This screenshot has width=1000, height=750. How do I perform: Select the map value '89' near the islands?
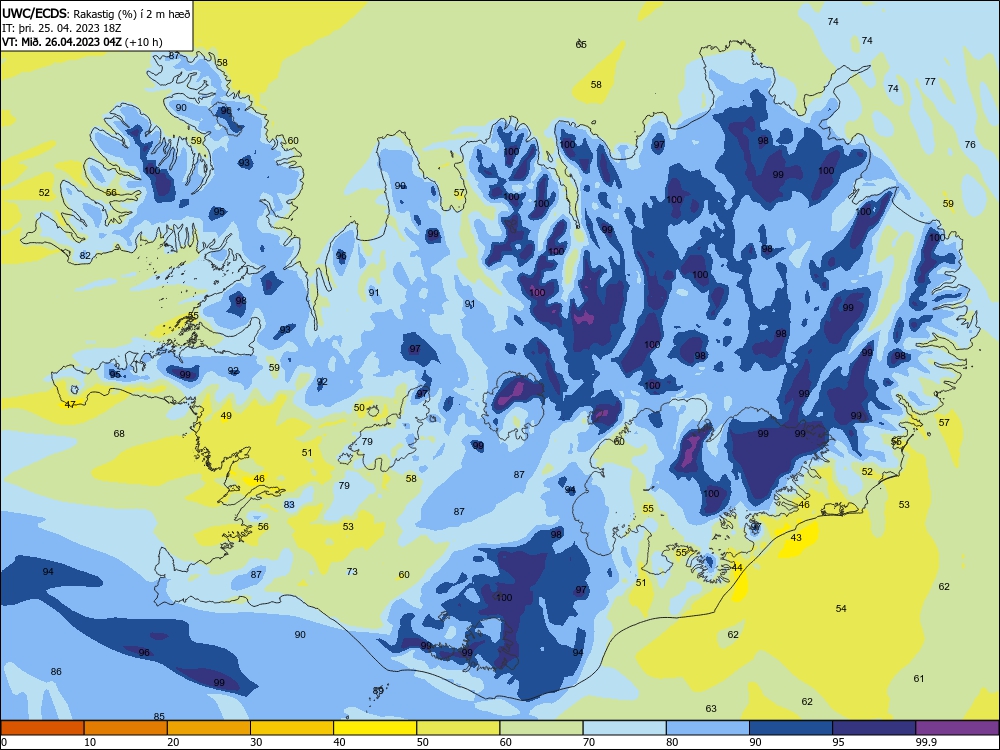378,691
